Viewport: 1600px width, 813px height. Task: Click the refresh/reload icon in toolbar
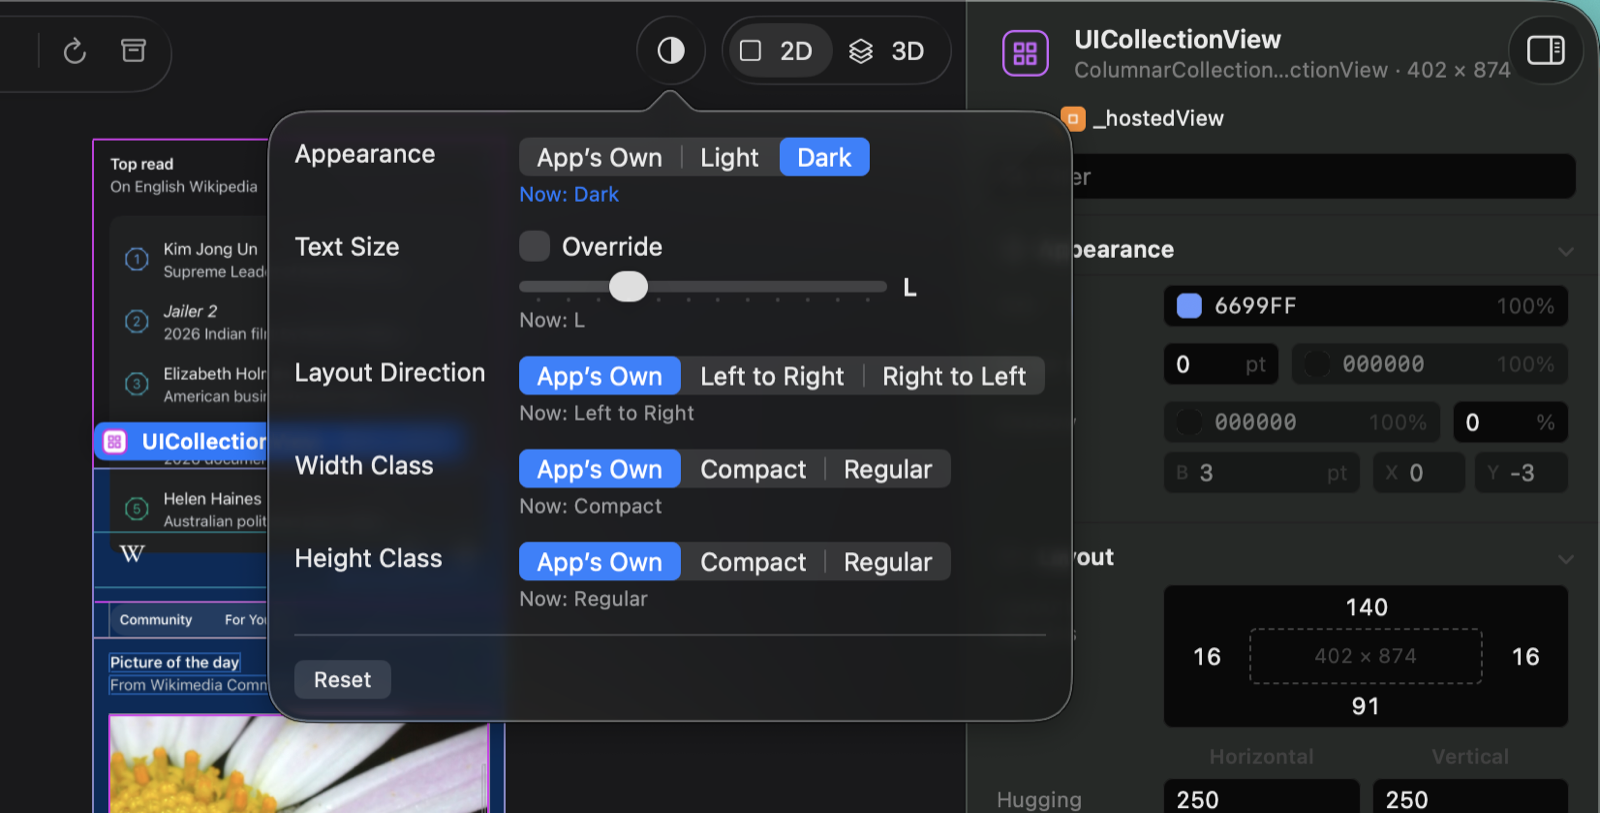75,51
